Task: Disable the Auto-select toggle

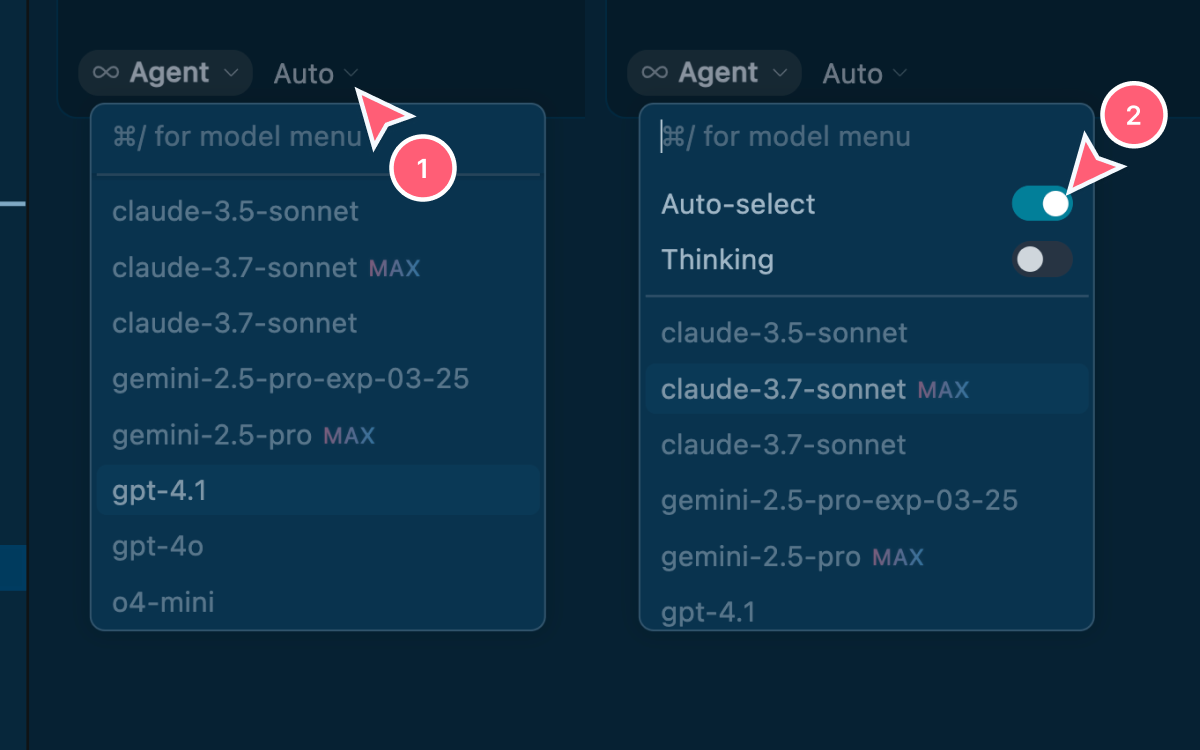Action: tap(1042, 204)
